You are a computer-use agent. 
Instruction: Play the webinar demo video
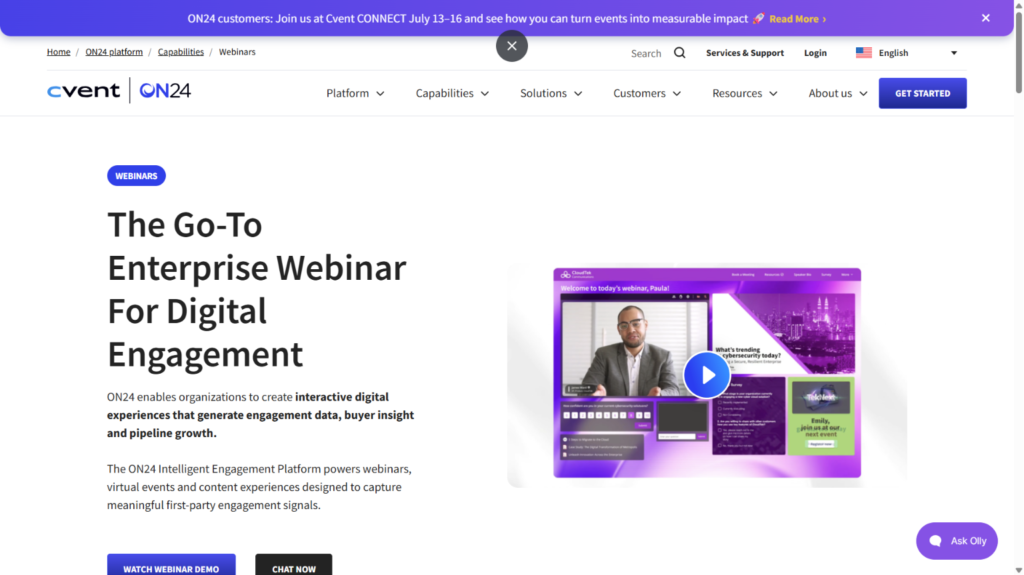pyautogui.click(x=707, y=375)
